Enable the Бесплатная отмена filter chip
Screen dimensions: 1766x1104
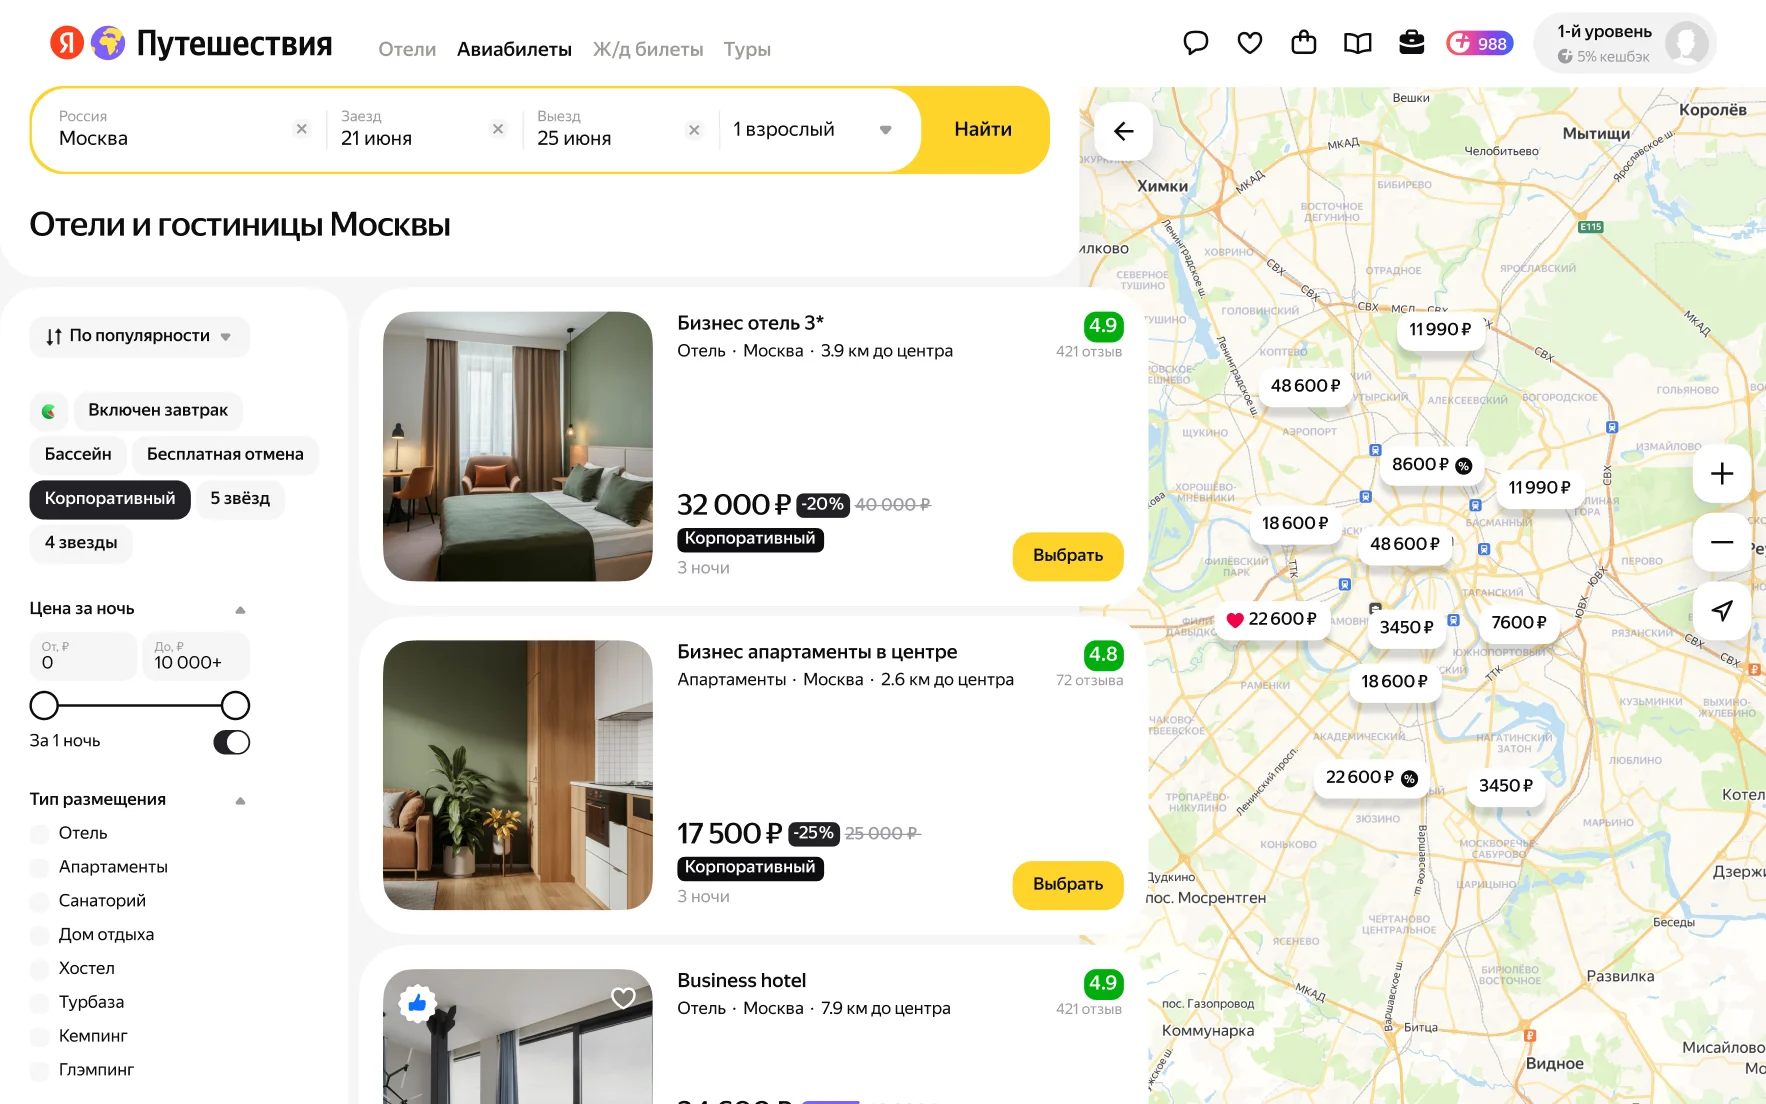click(225, 455)
